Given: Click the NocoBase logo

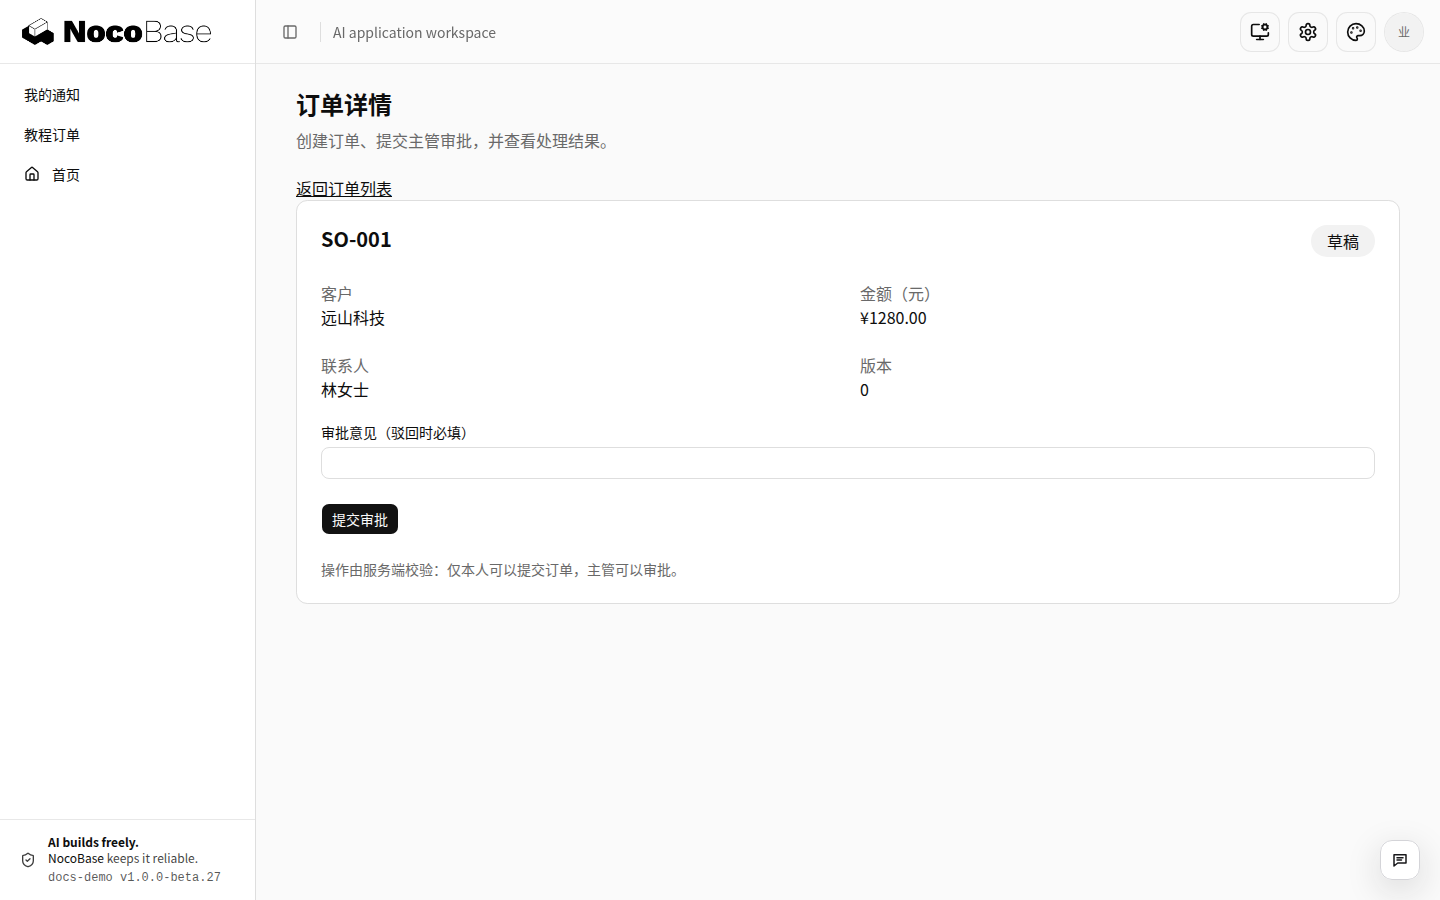Looking at the screenshot, I should coord(117,32).
